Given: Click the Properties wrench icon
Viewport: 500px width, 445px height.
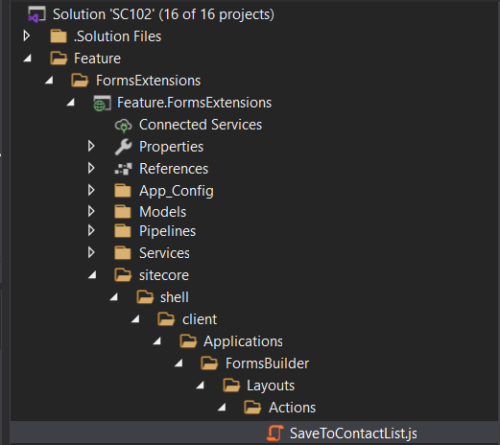Looking at the screenshot, I should click(x=123, y=147).
